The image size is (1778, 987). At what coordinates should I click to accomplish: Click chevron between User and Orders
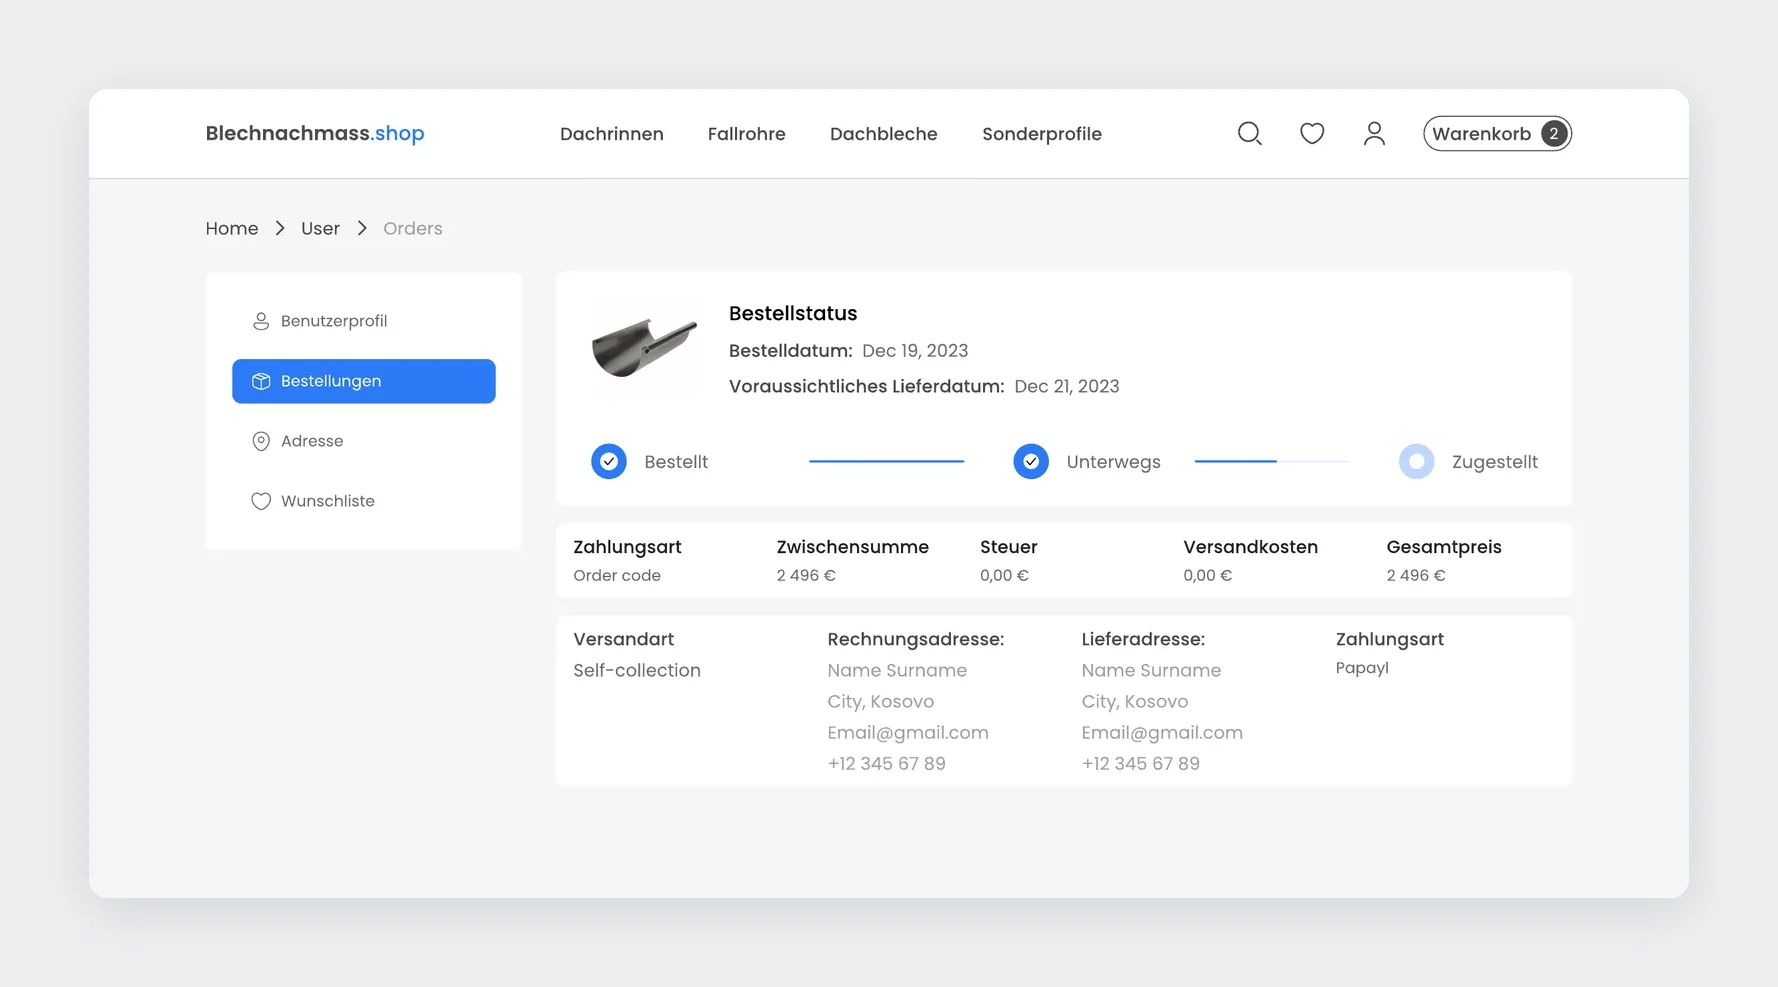coord(362,229)
